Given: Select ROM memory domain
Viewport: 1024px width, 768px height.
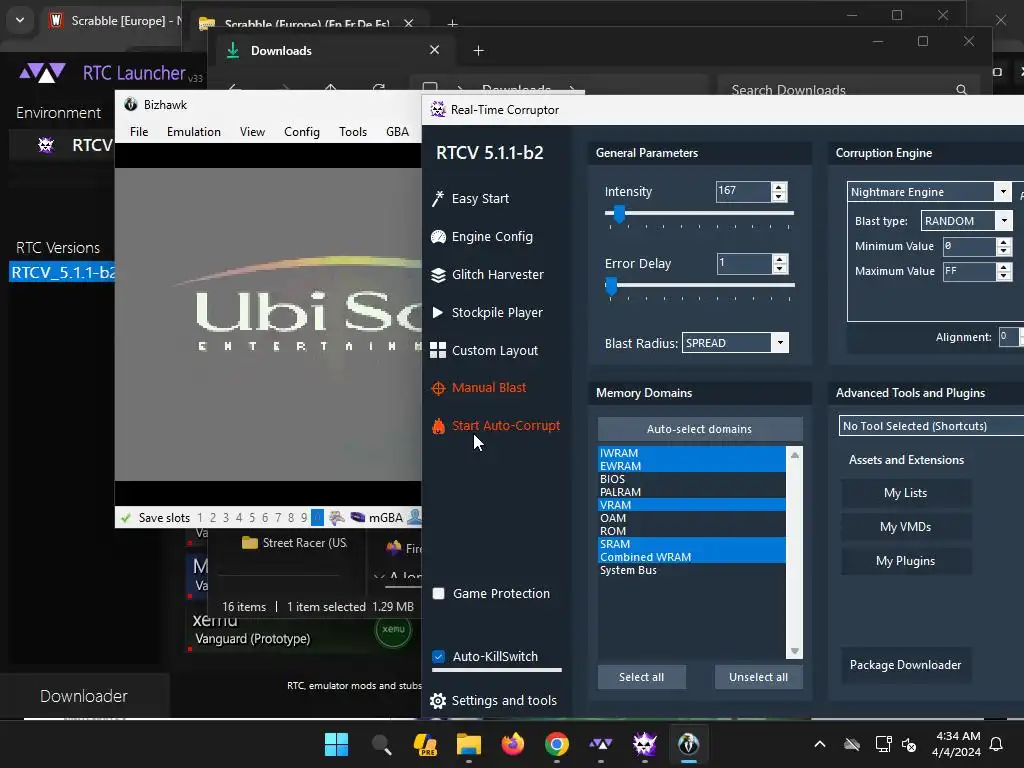Looking at the screenshot, I should pos(692,531).
